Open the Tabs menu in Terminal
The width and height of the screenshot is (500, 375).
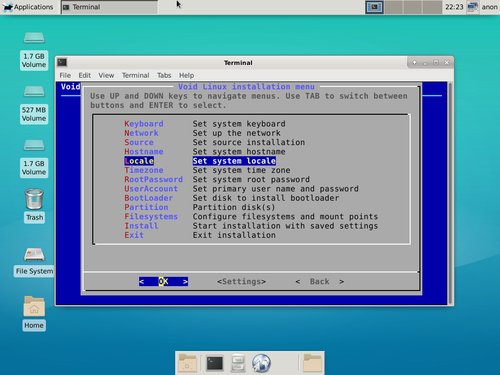click(164, 75)
